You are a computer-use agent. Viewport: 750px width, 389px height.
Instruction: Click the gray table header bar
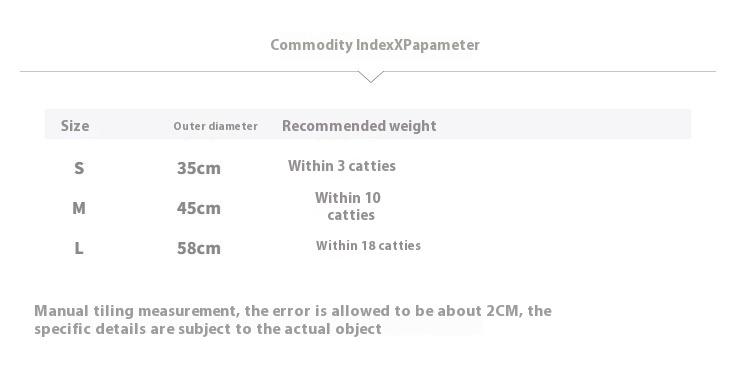(x=368, y=124)
